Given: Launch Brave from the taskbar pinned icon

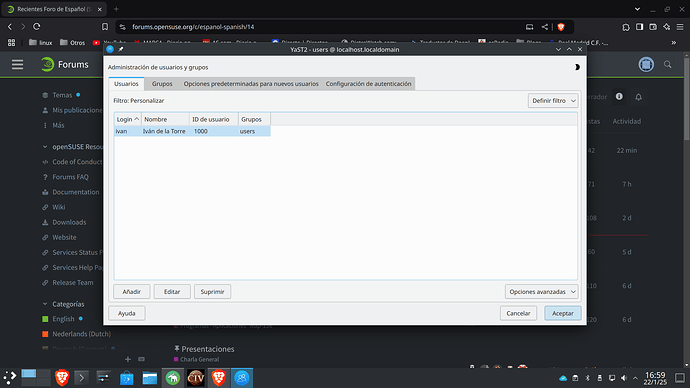Looking at the screenshot, I should 62,377.
